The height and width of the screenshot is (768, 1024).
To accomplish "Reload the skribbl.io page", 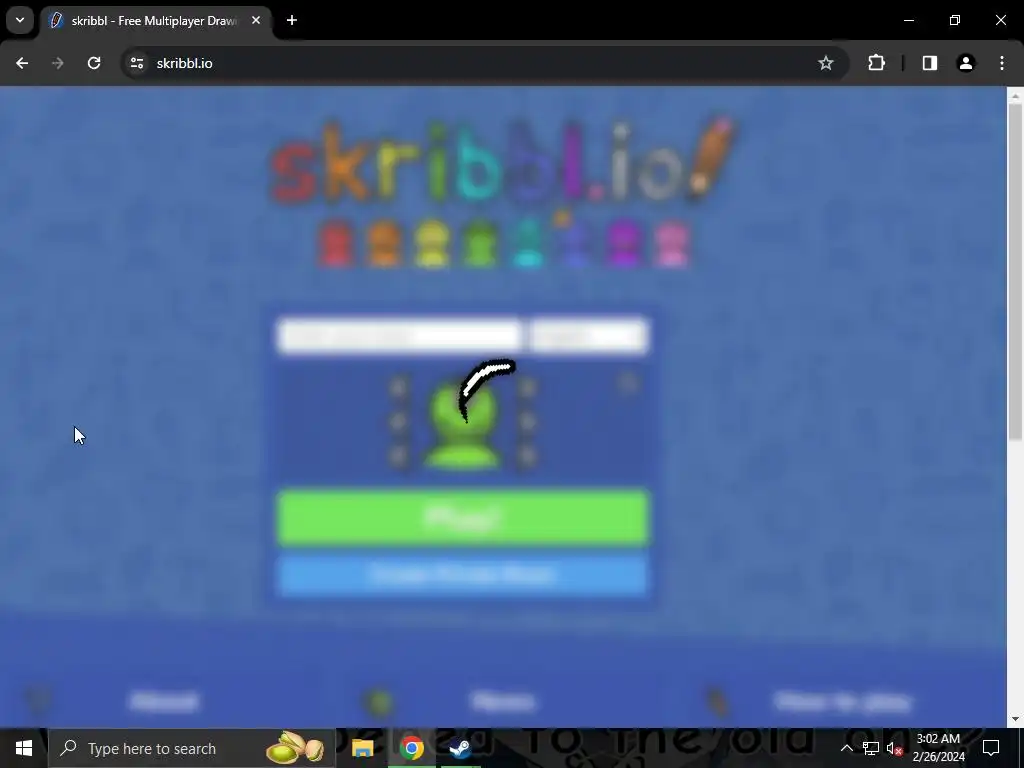I will [94, 63].
